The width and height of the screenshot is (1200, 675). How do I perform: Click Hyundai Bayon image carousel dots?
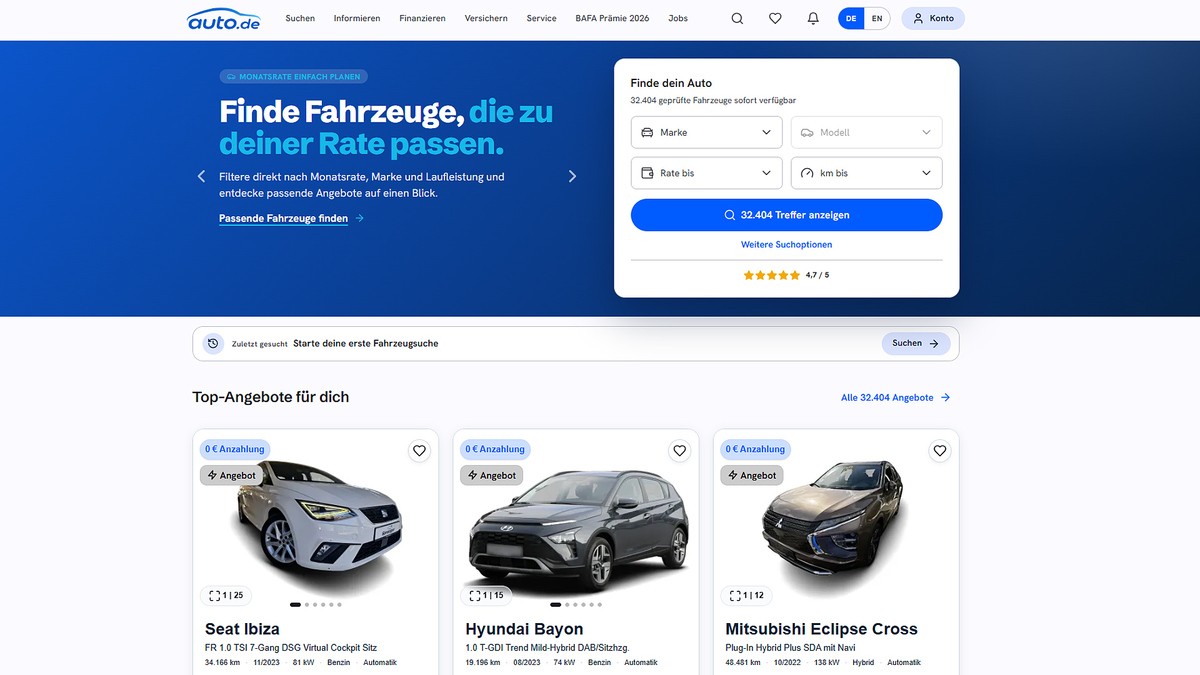[575, 604]
